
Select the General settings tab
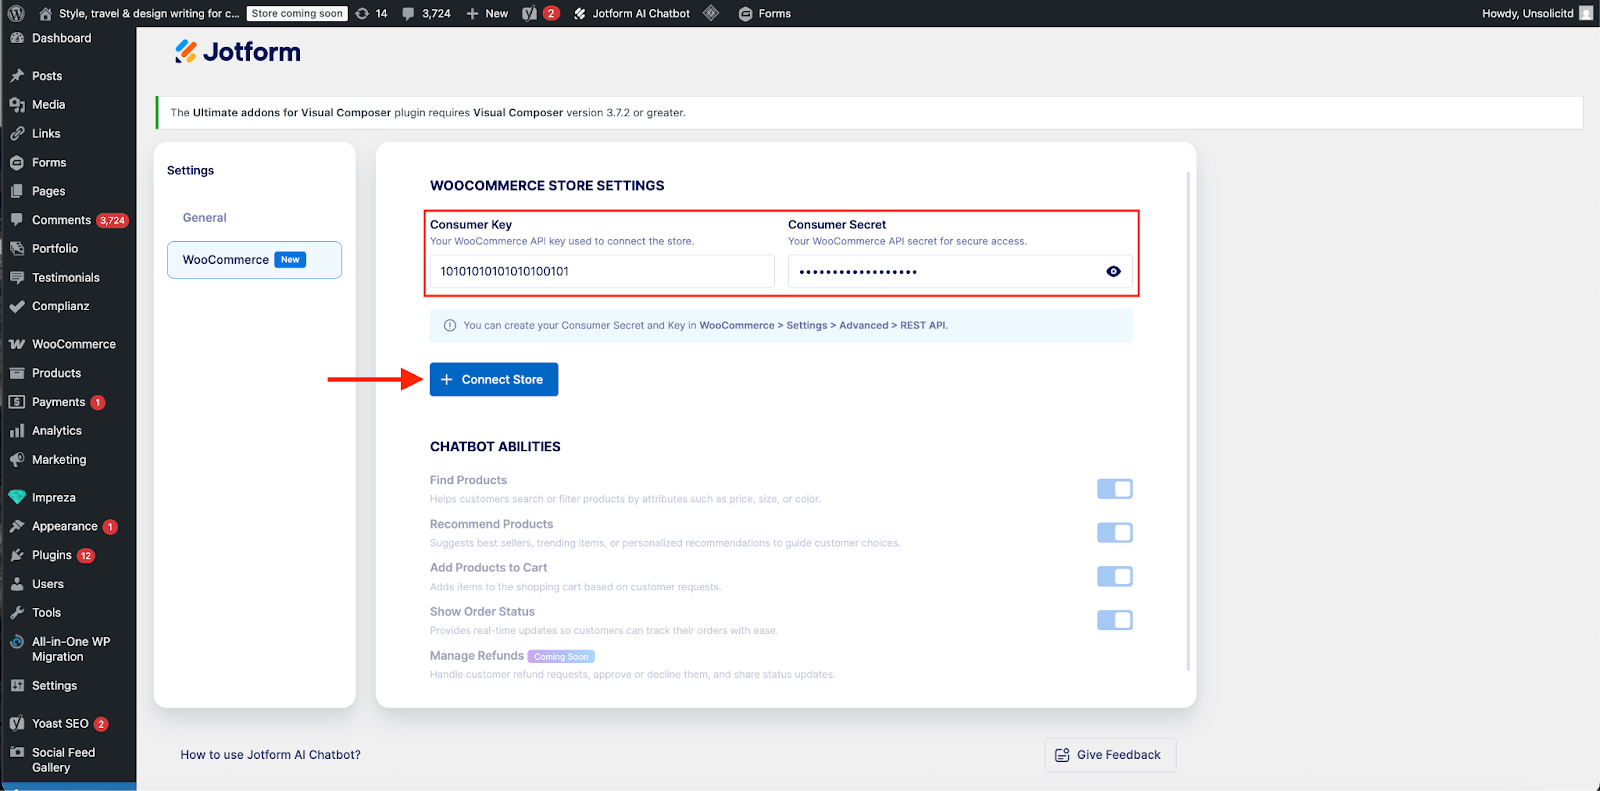point(205,218)
